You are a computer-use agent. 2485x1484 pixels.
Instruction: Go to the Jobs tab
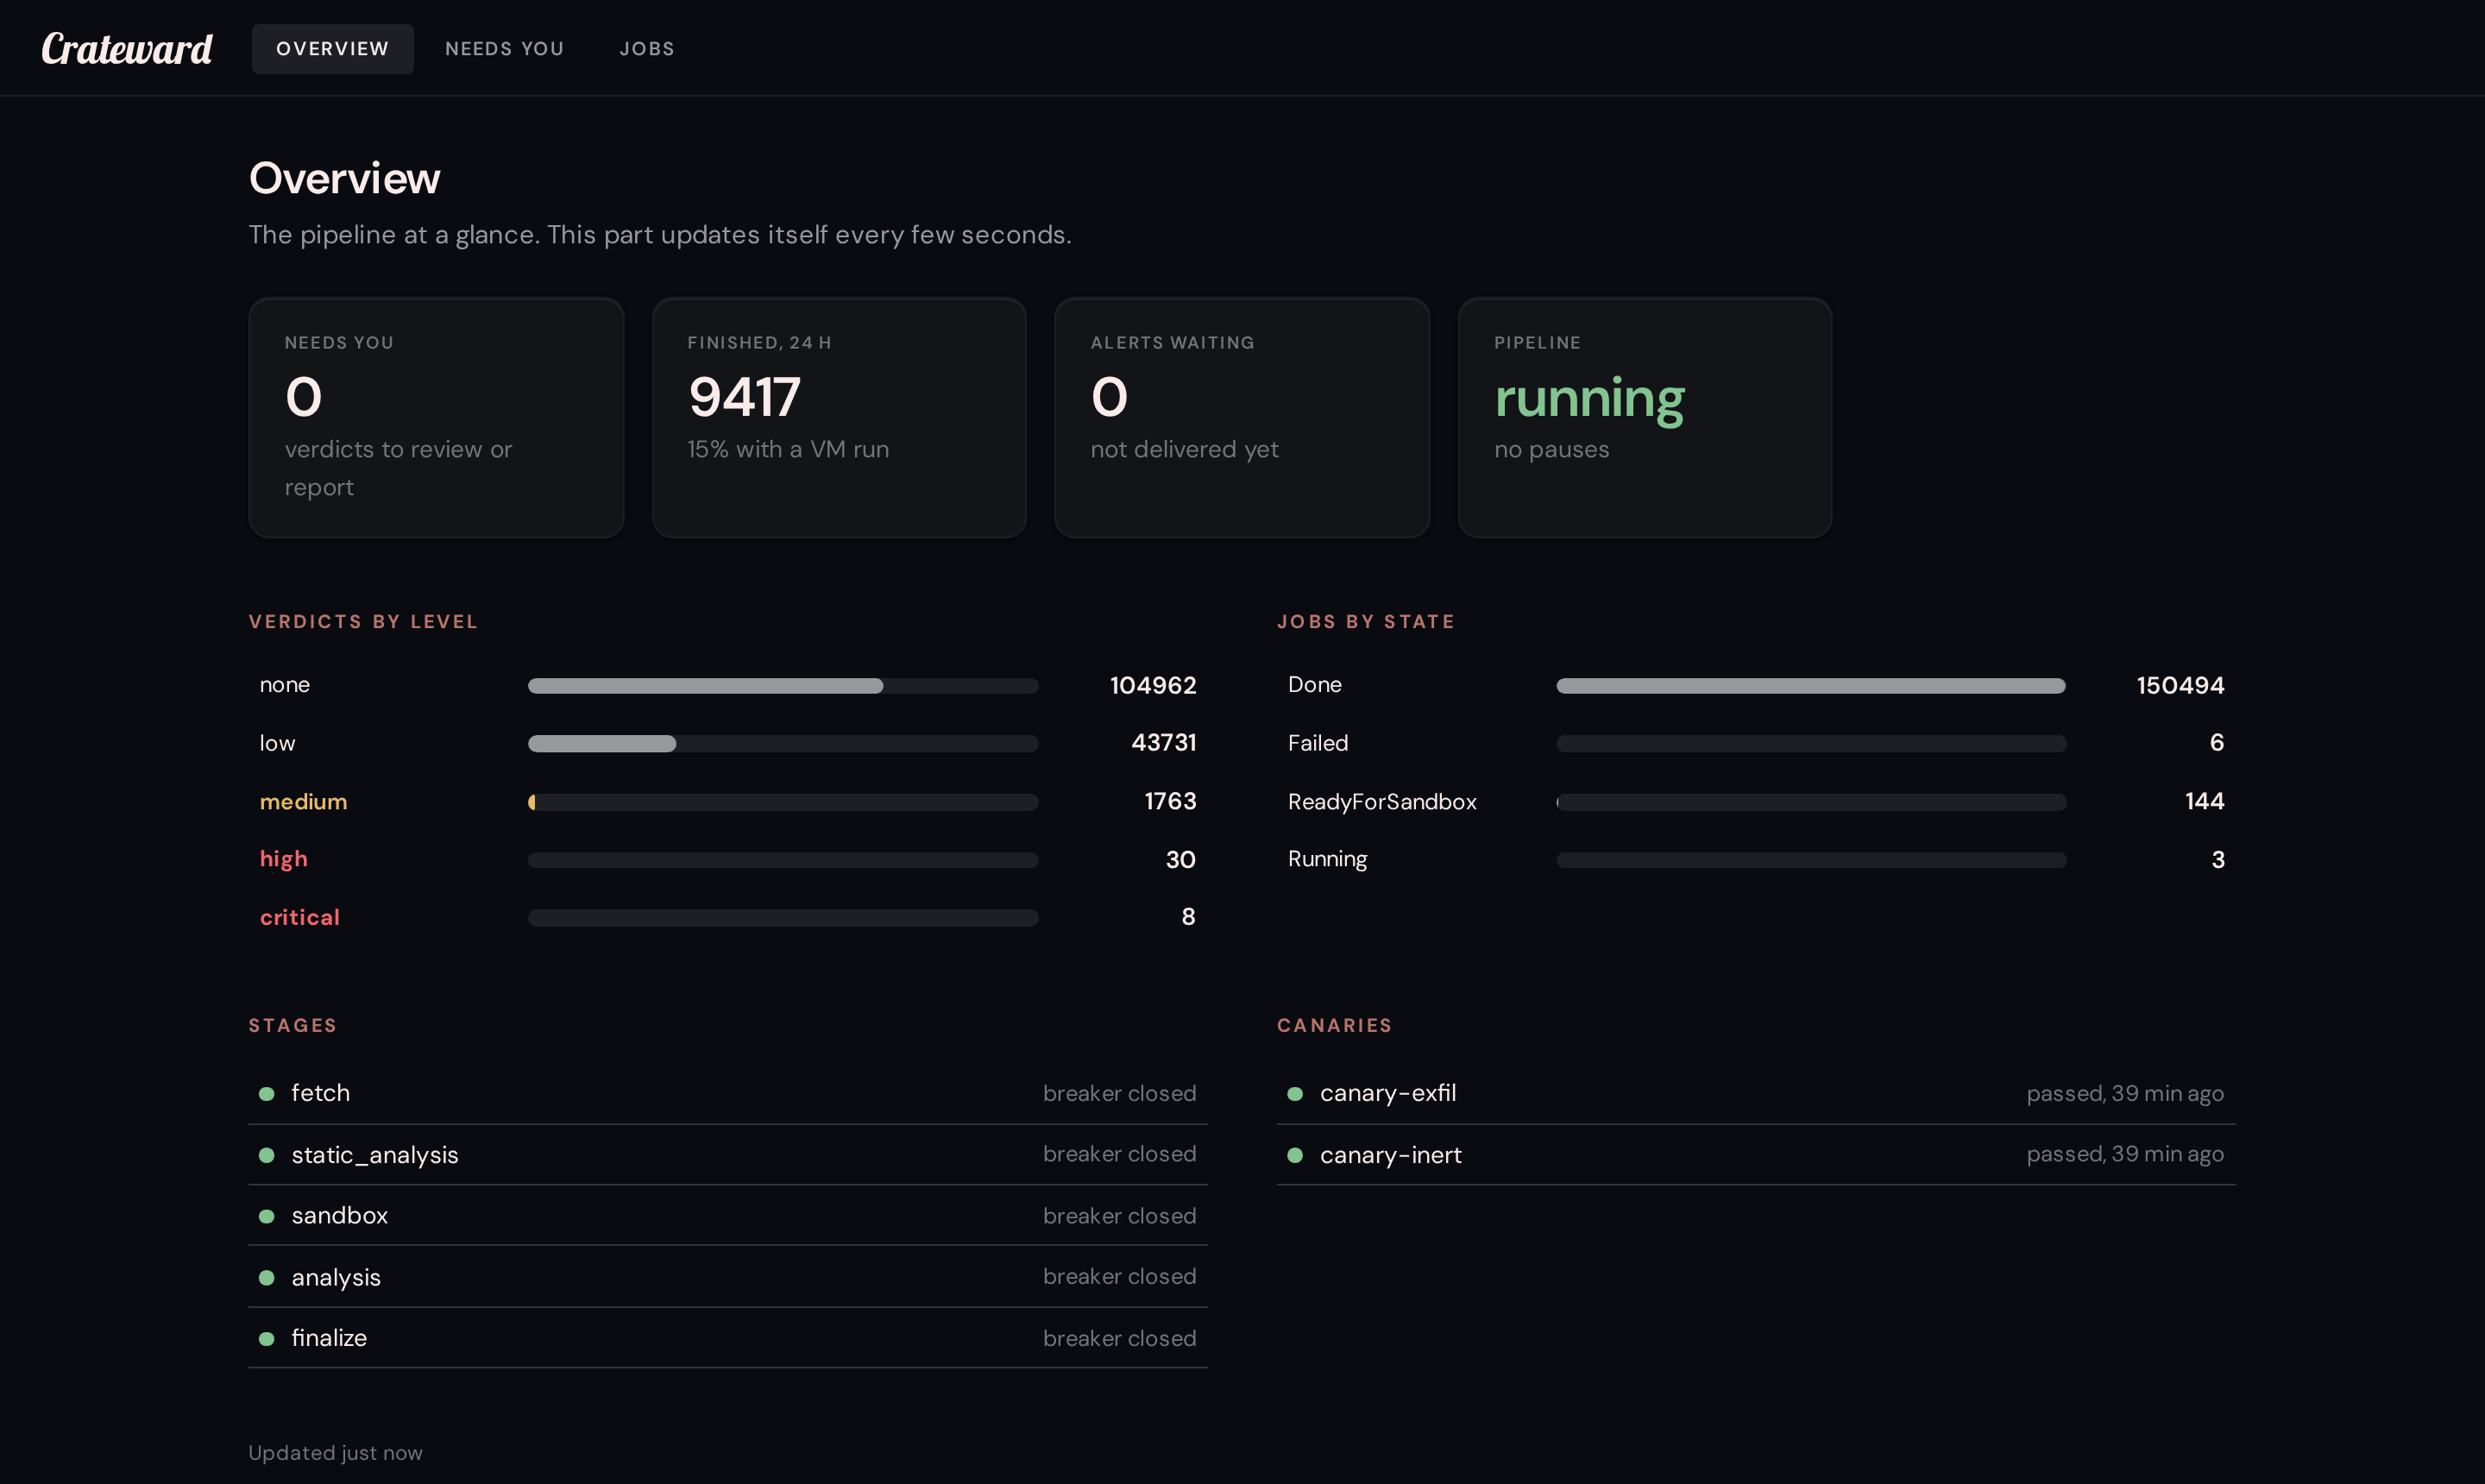point(647,49)
